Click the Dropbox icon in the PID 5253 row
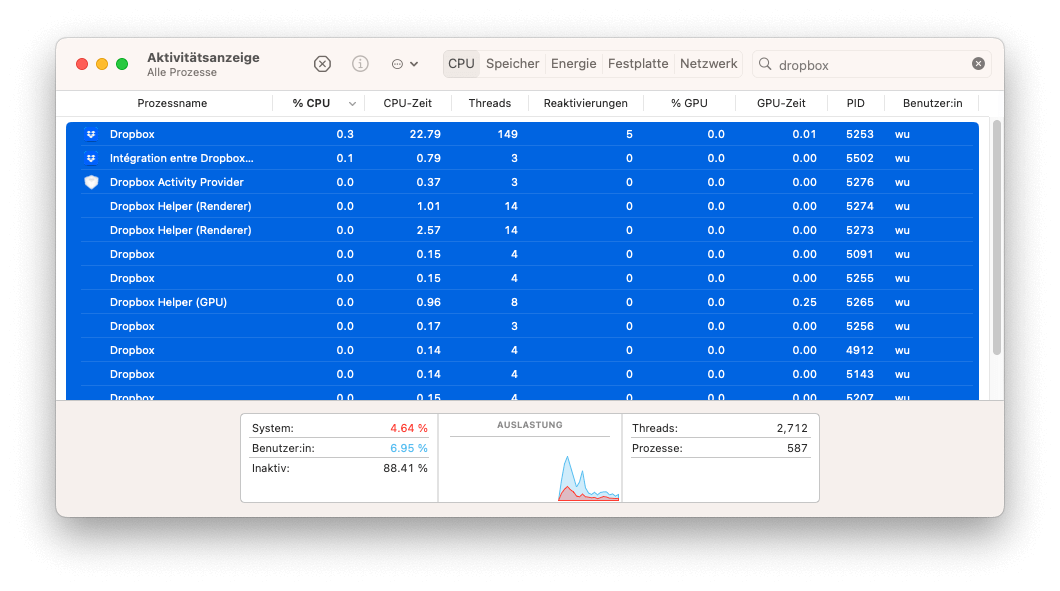This screenshot has height=591, width=1060. coord(91,134)
